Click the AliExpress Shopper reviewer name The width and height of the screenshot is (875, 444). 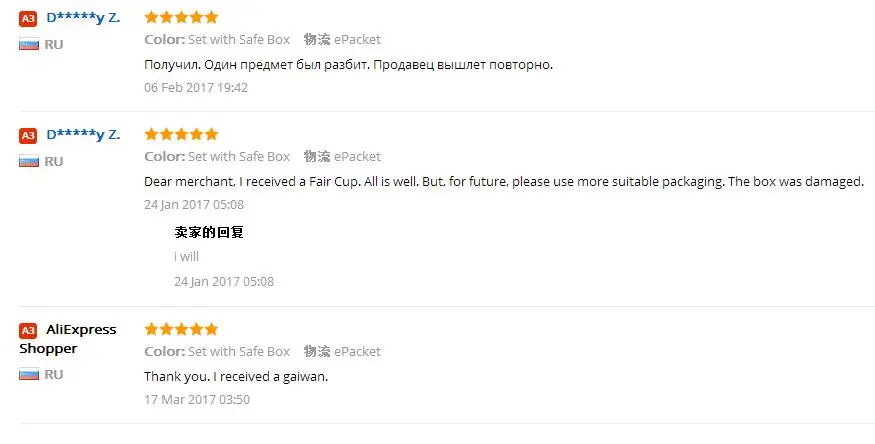[68, 339]
